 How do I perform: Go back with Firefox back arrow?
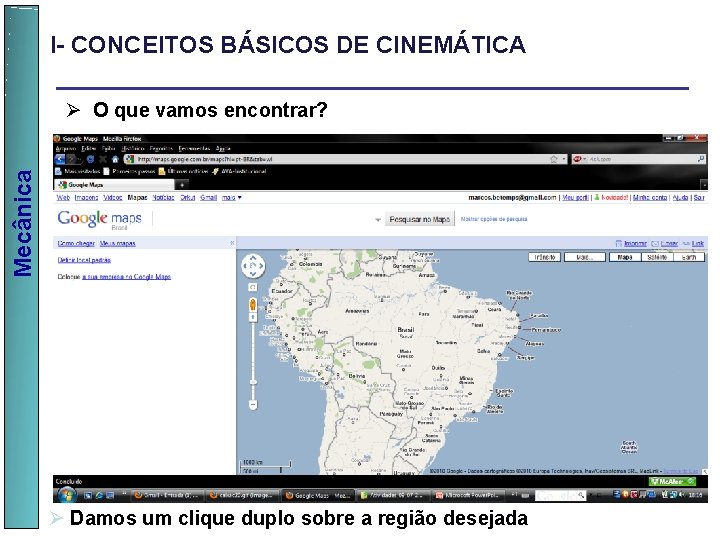(60, 159)
